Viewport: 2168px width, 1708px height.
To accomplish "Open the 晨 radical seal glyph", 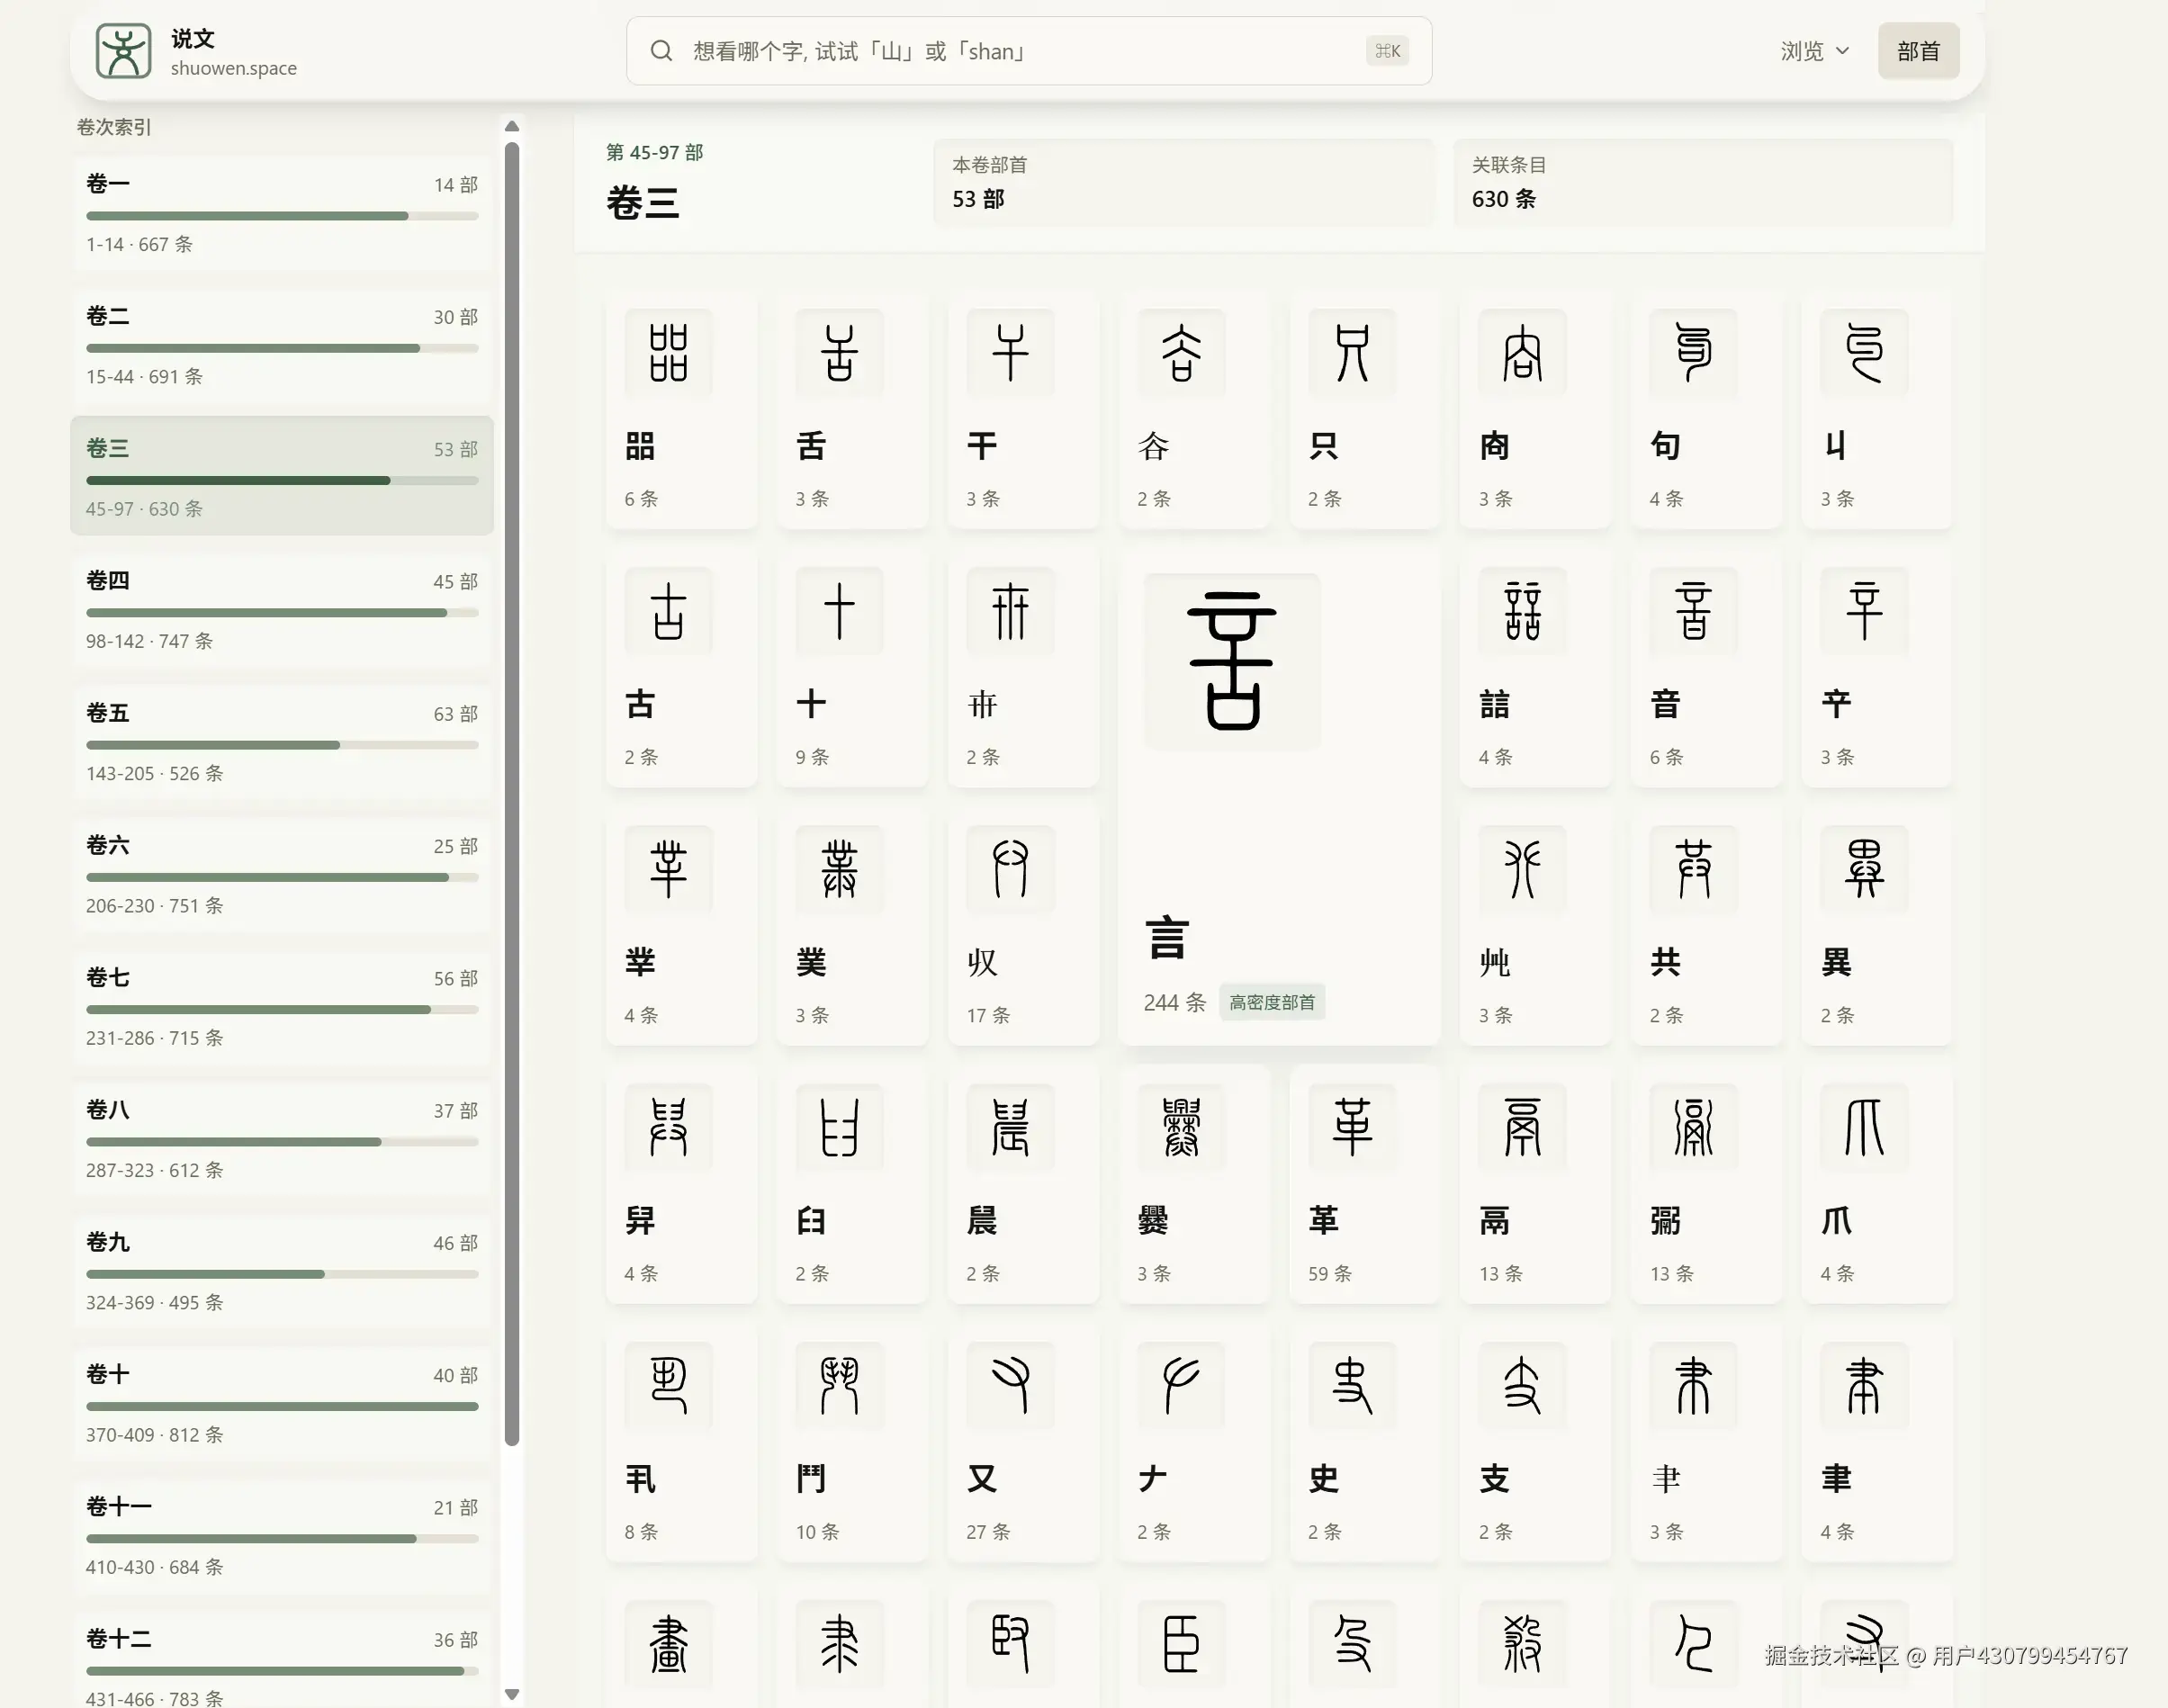I will [x=1010, y=1127].
